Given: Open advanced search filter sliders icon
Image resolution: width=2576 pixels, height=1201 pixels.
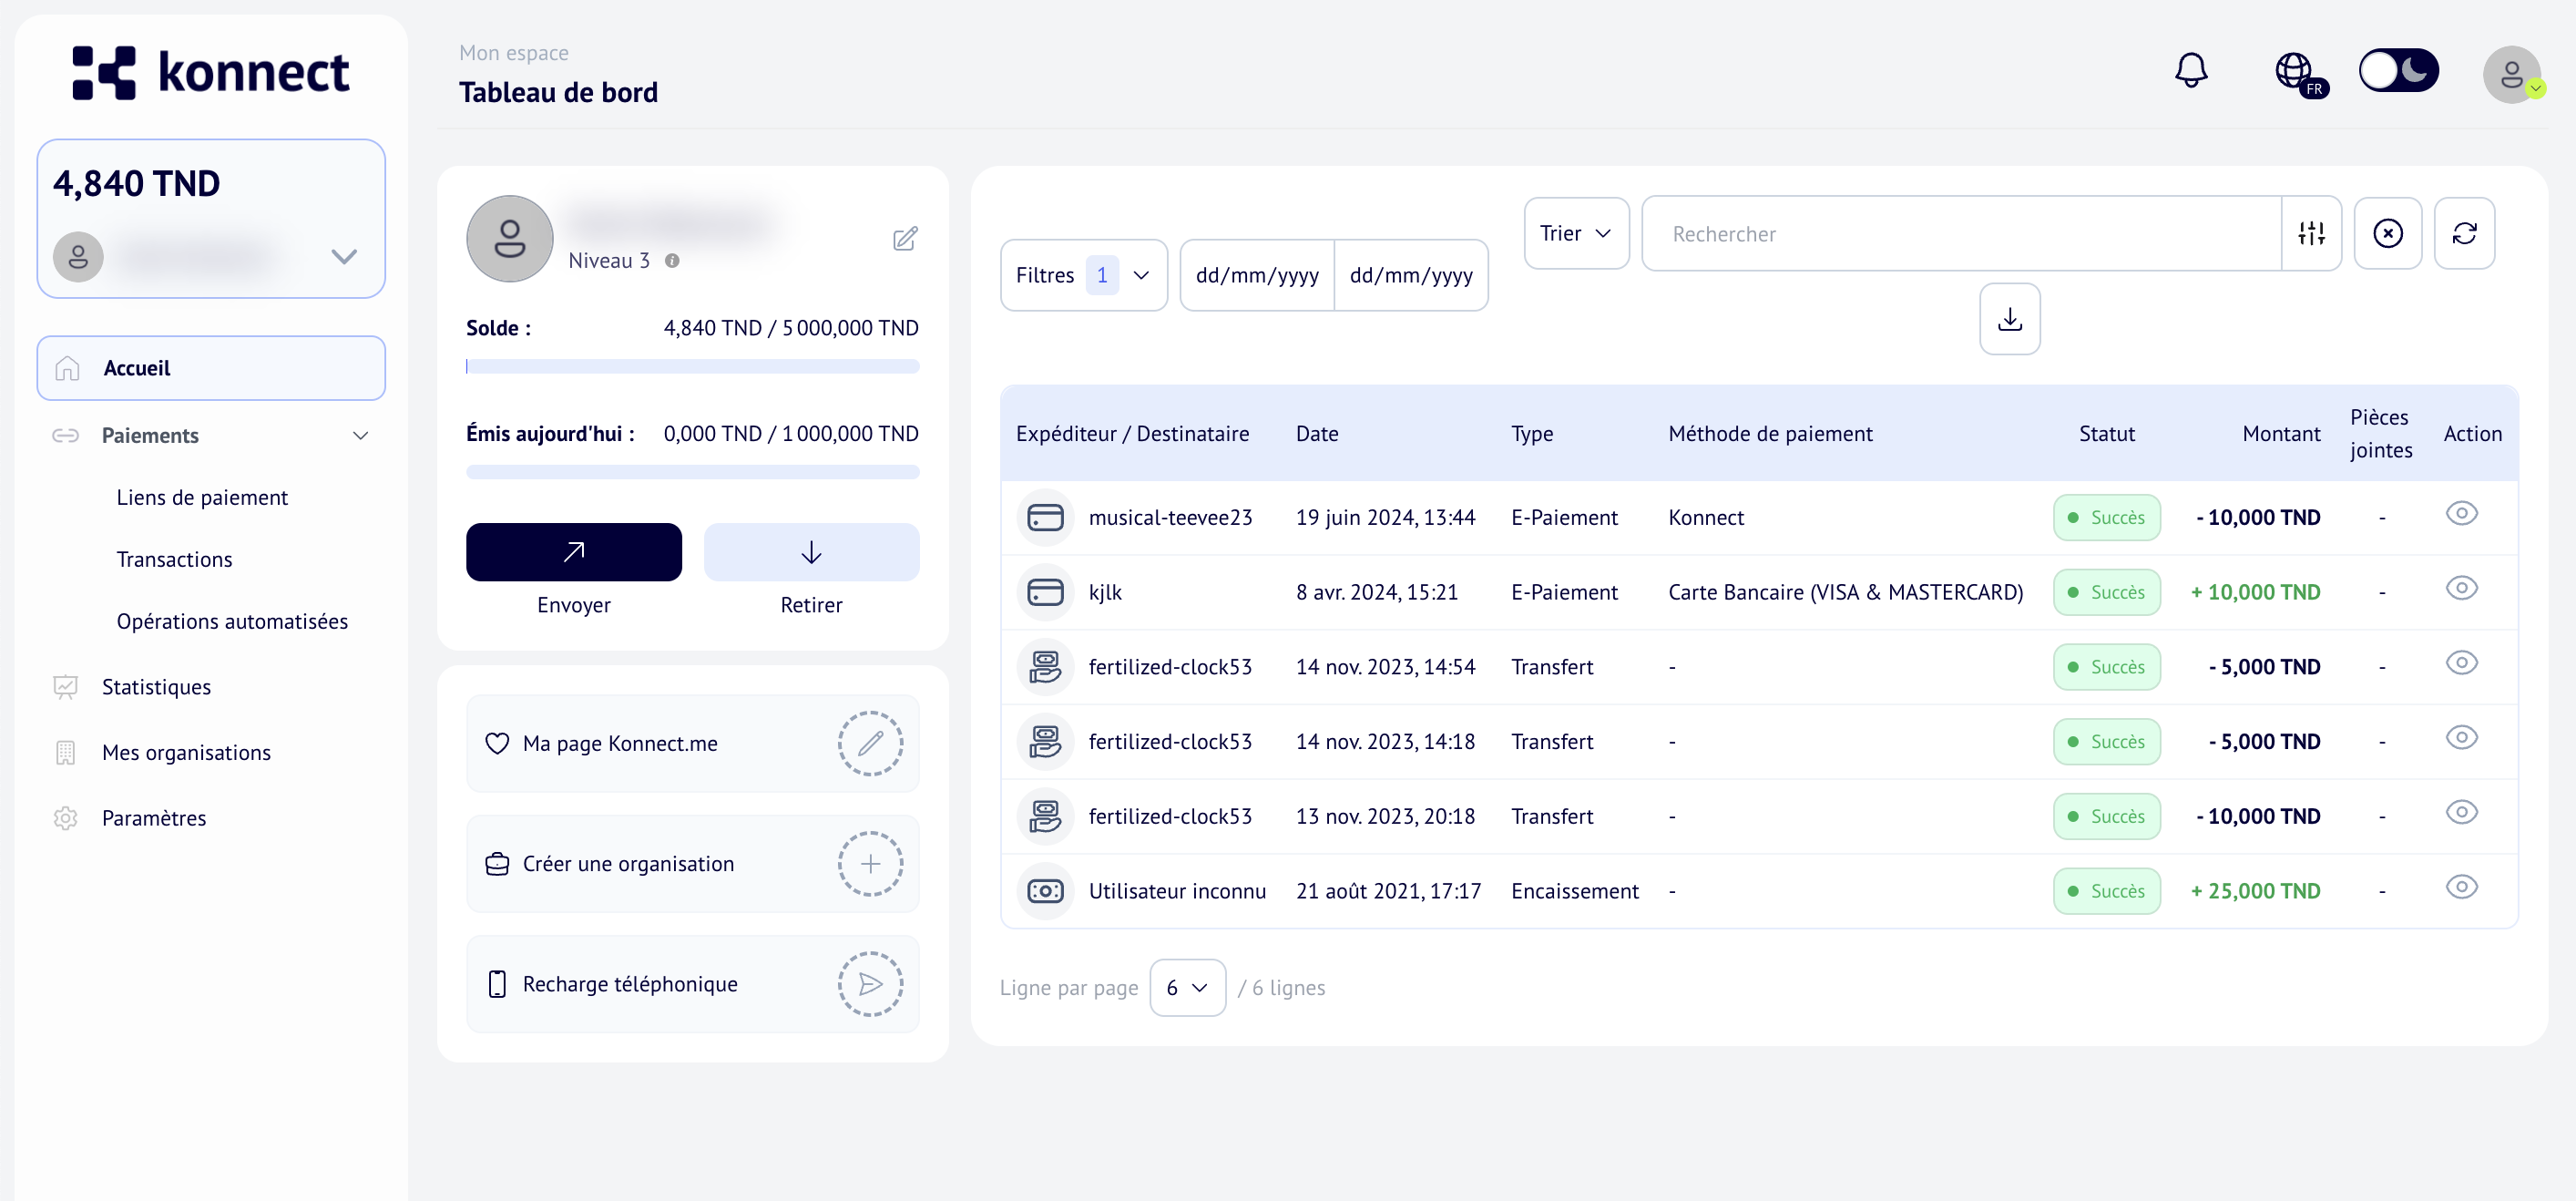Looking at the screenshot, I should (2311, 233).
